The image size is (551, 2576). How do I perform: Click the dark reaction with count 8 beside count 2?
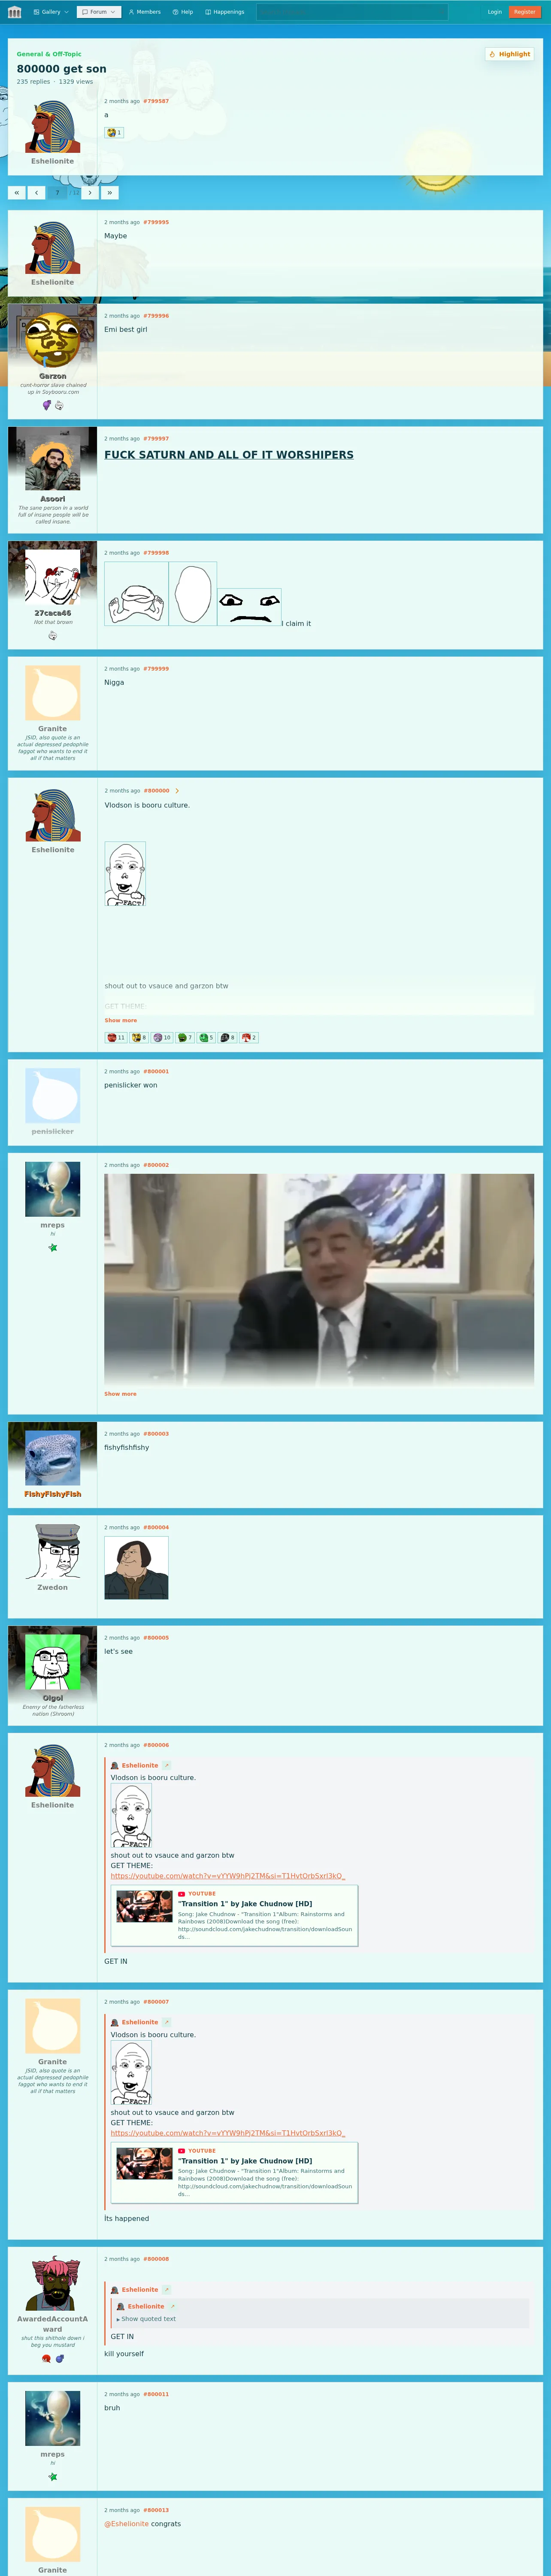(228, 1038)
